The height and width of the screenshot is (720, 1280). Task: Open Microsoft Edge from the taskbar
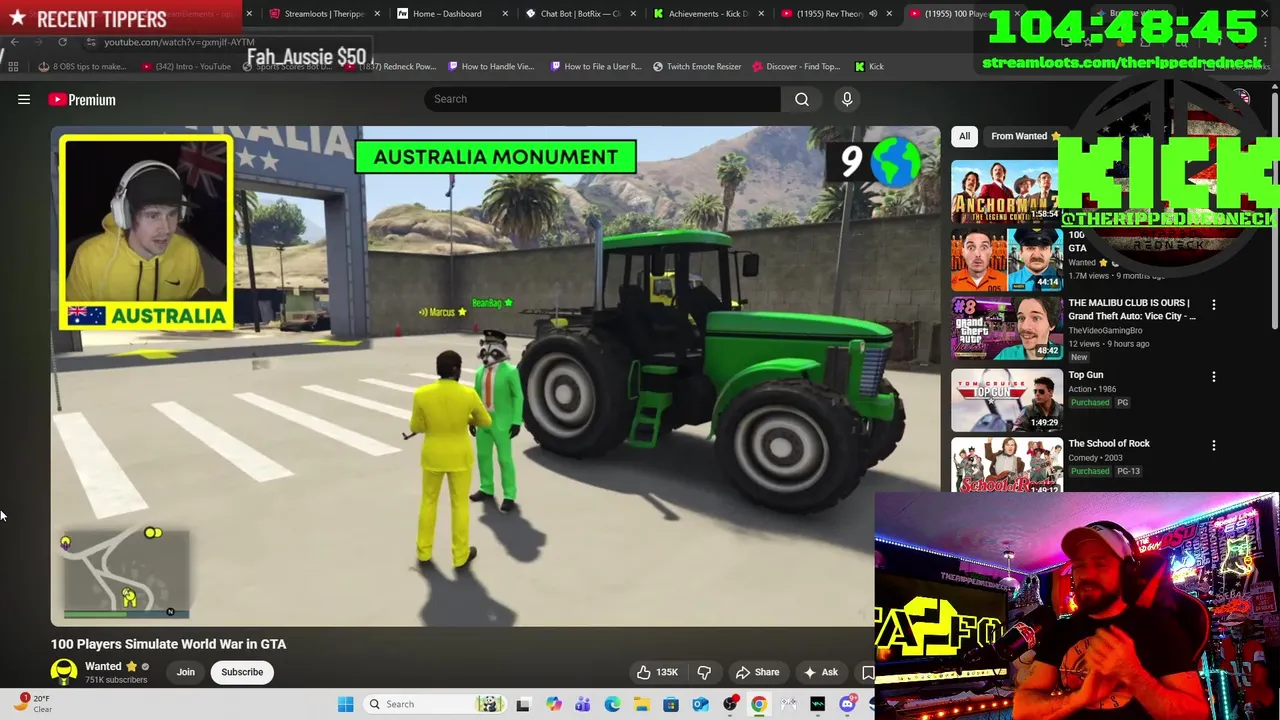(612, 704)
